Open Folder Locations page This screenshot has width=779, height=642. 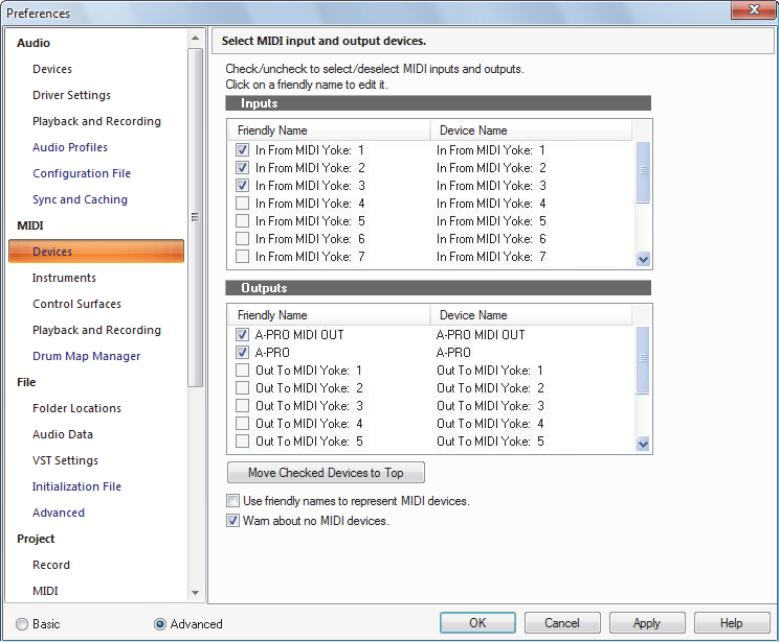click(x=77, y=408)
